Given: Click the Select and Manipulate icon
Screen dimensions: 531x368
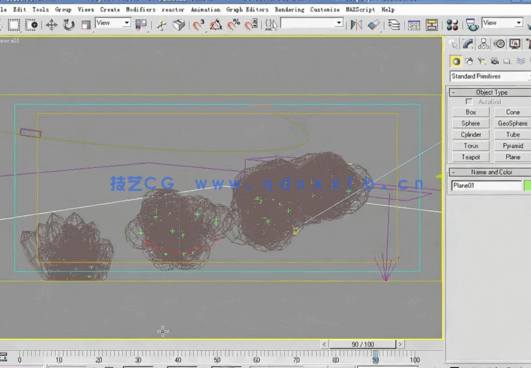Looking at the screenshot, I should click(162, 25).
